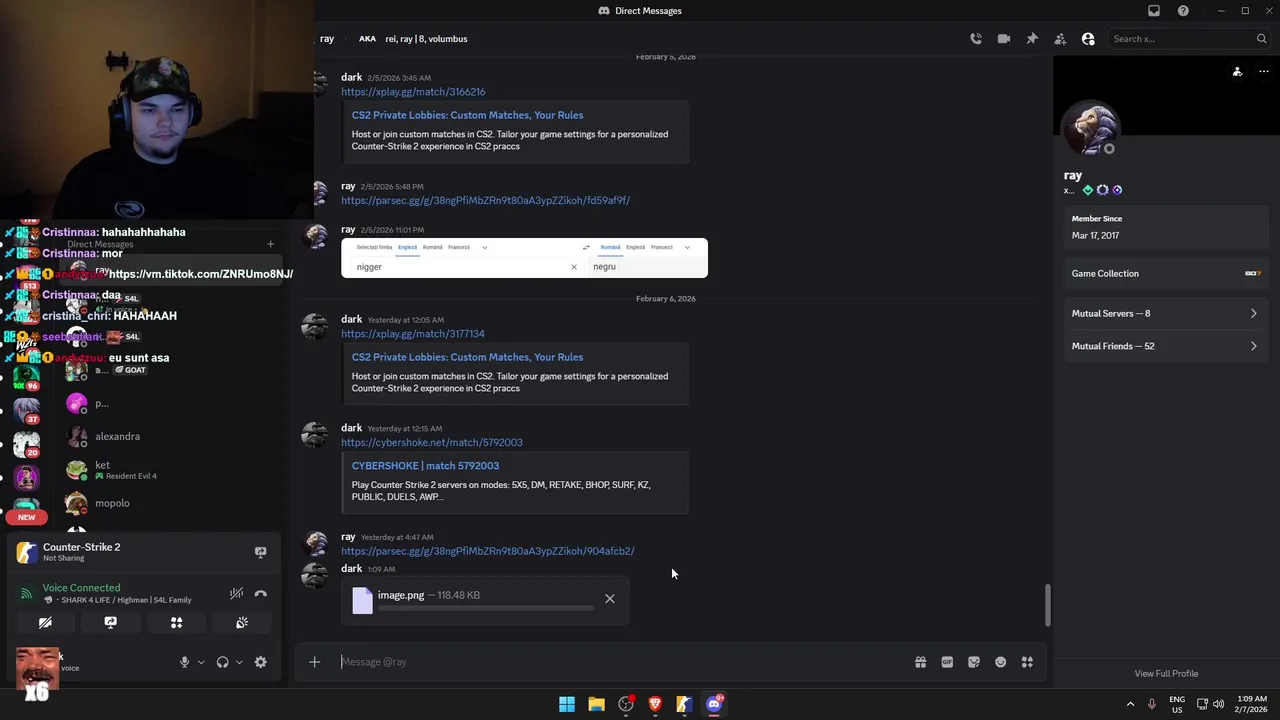Screen dimensions: 1280x720
Task: Toggle microphone mute in user panel
Action: (184, 662)
